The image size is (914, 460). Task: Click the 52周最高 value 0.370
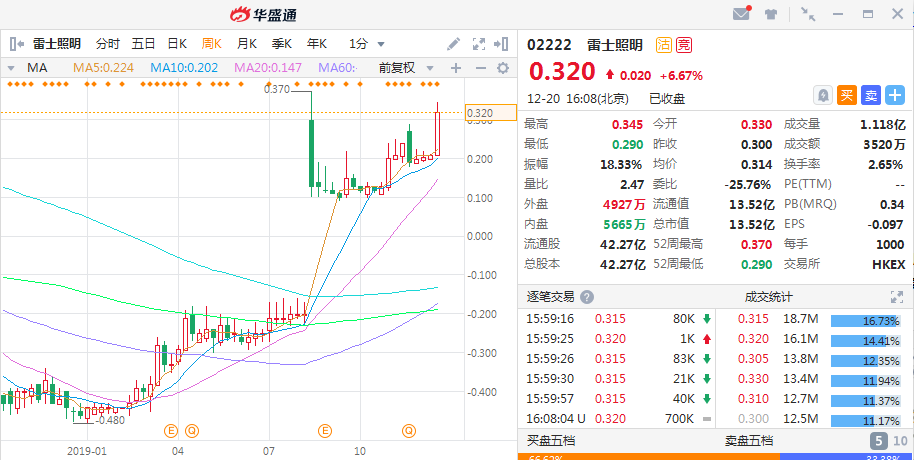[x=756, y=244]
